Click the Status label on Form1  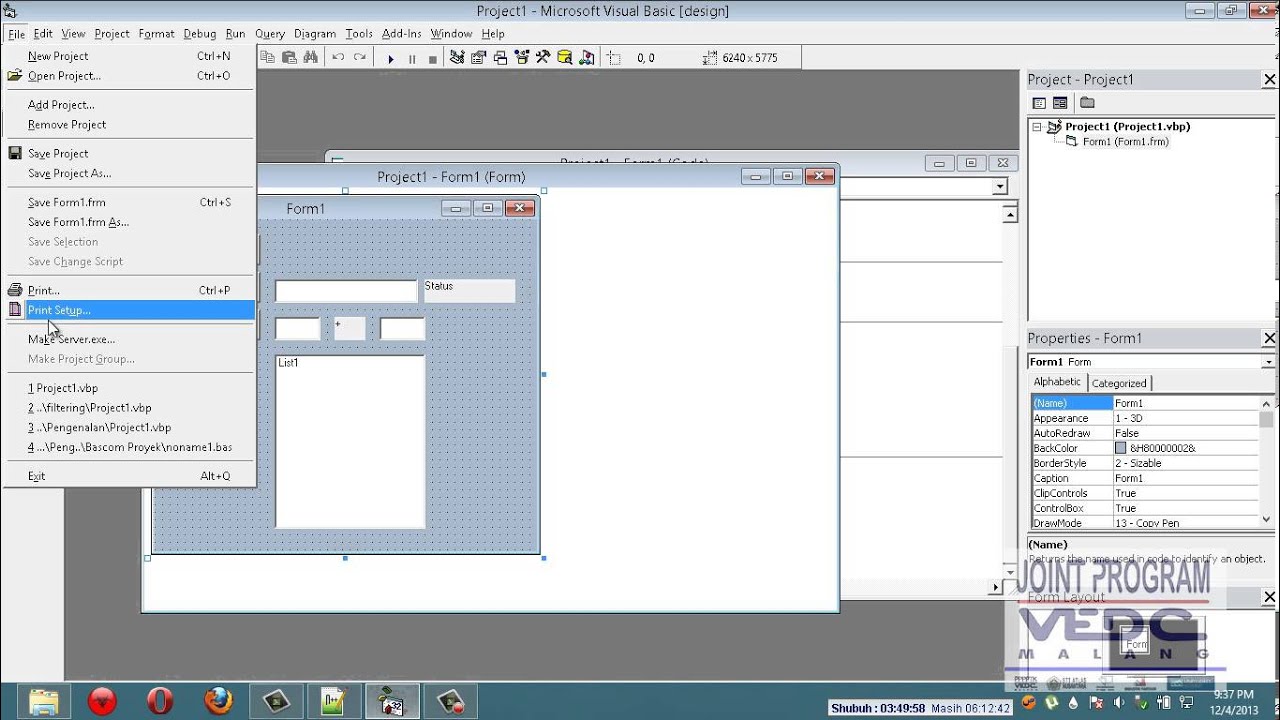point(469,290)
